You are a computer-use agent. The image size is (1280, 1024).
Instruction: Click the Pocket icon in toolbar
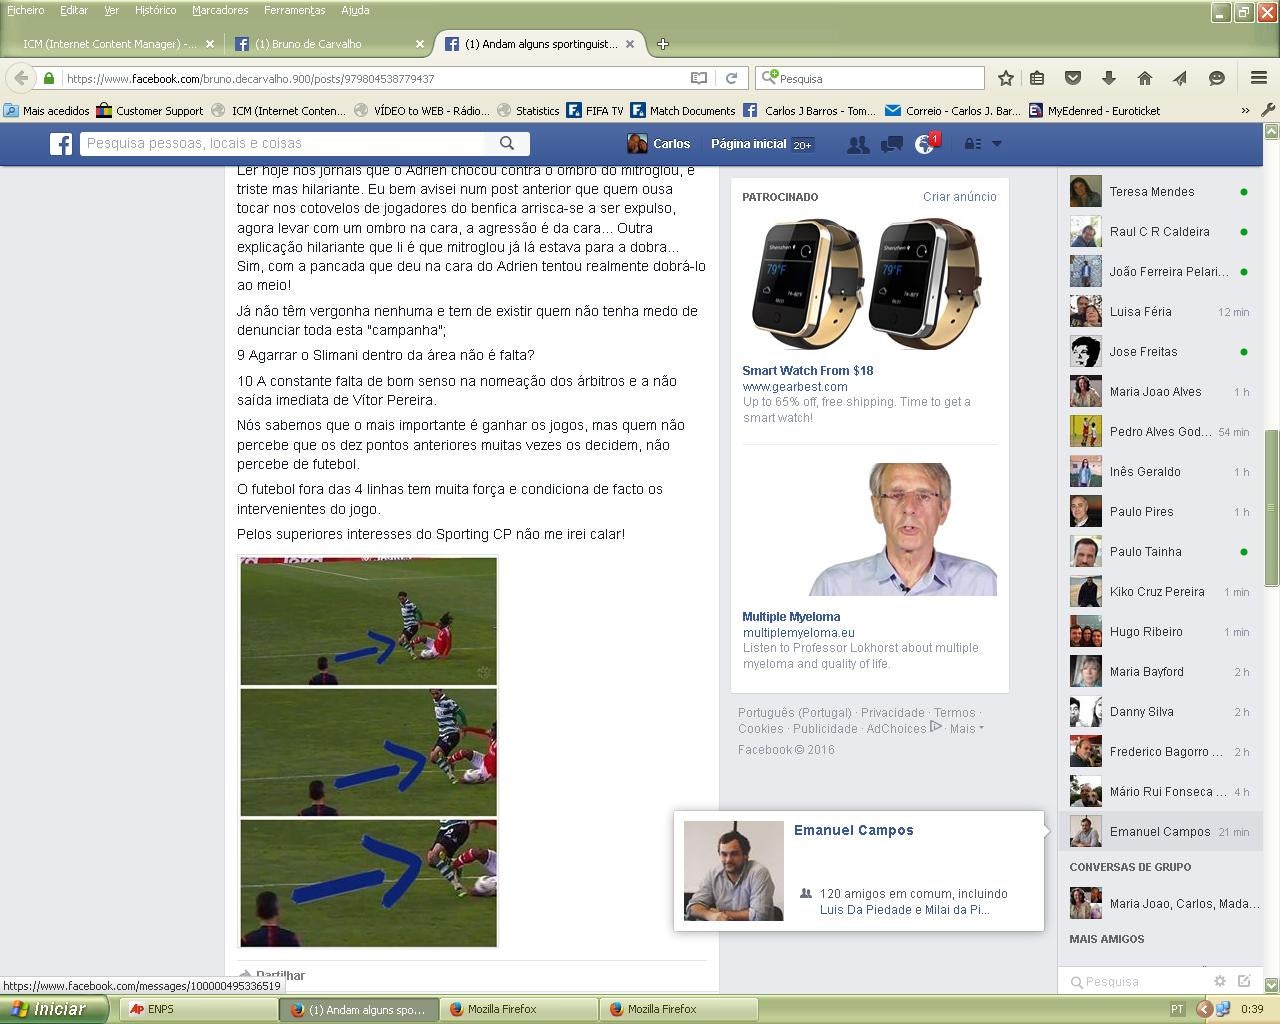click(1073, 78)
